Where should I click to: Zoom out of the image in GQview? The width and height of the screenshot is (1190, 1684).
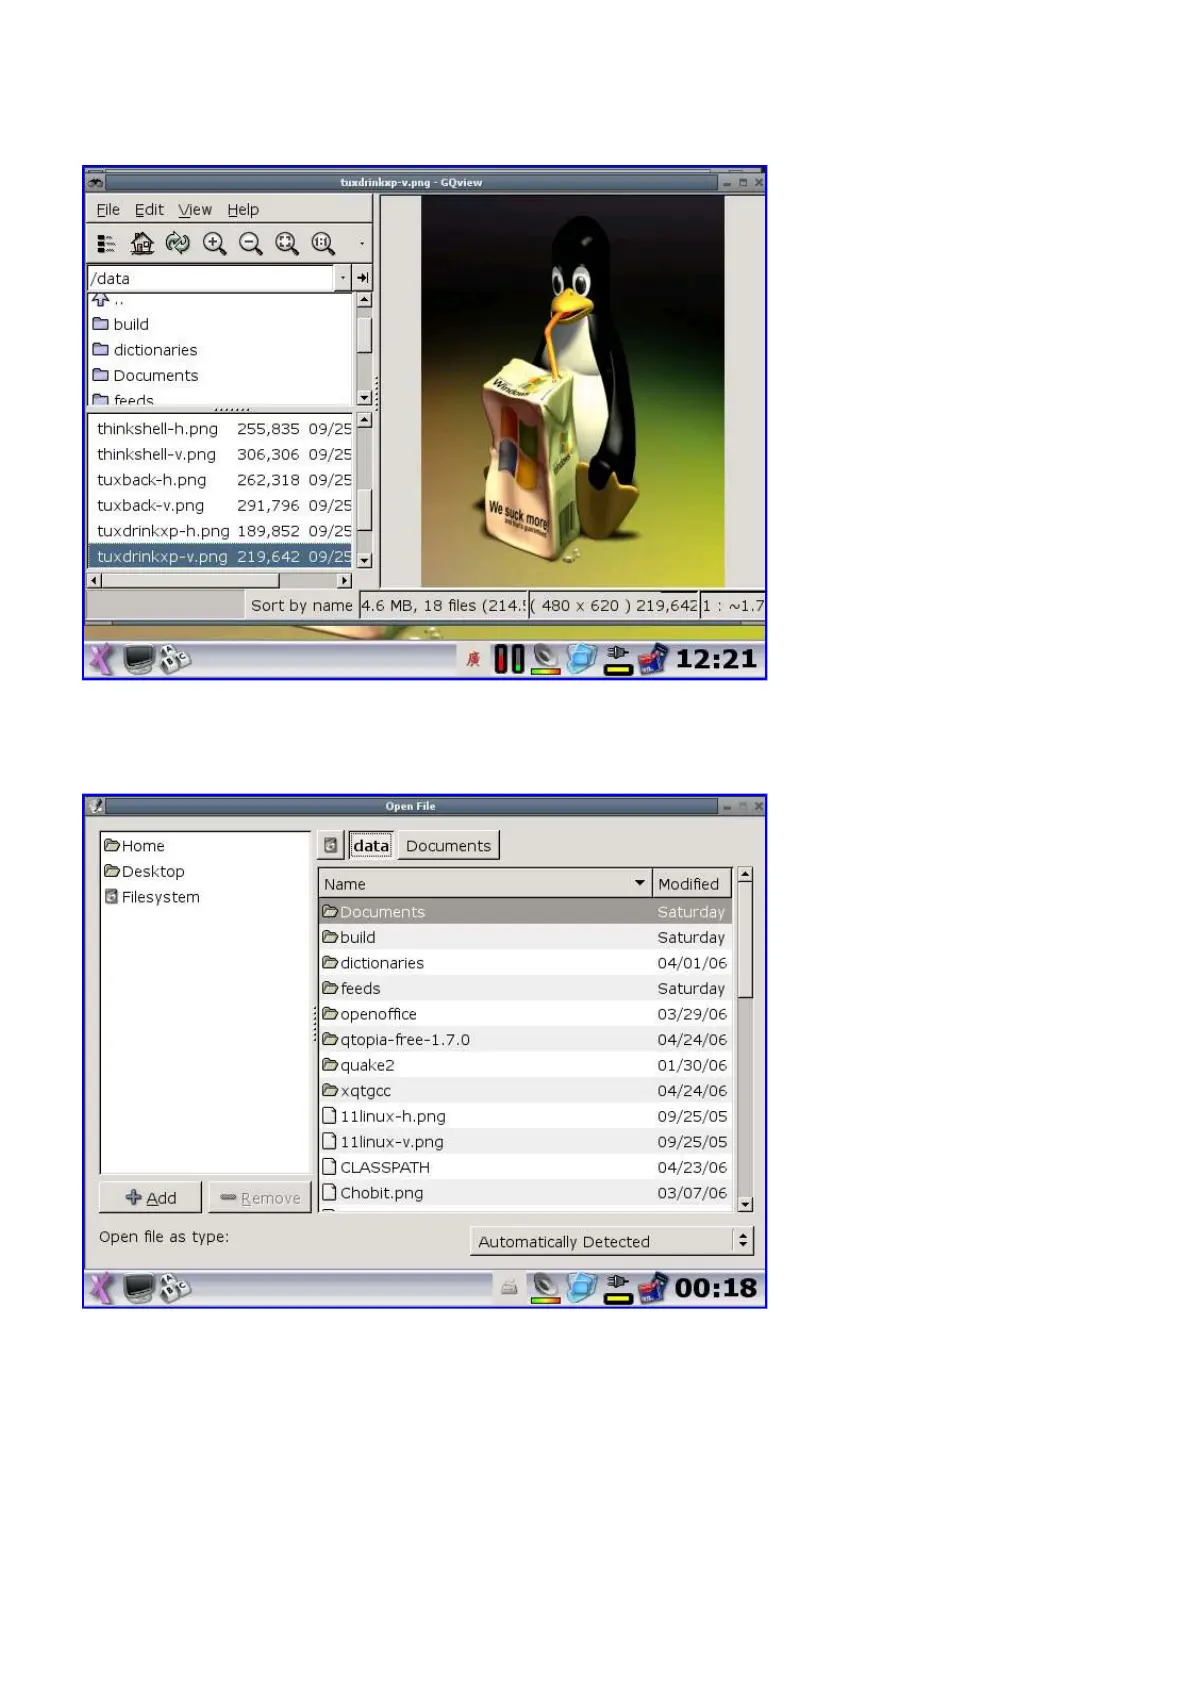click(250, 243)
